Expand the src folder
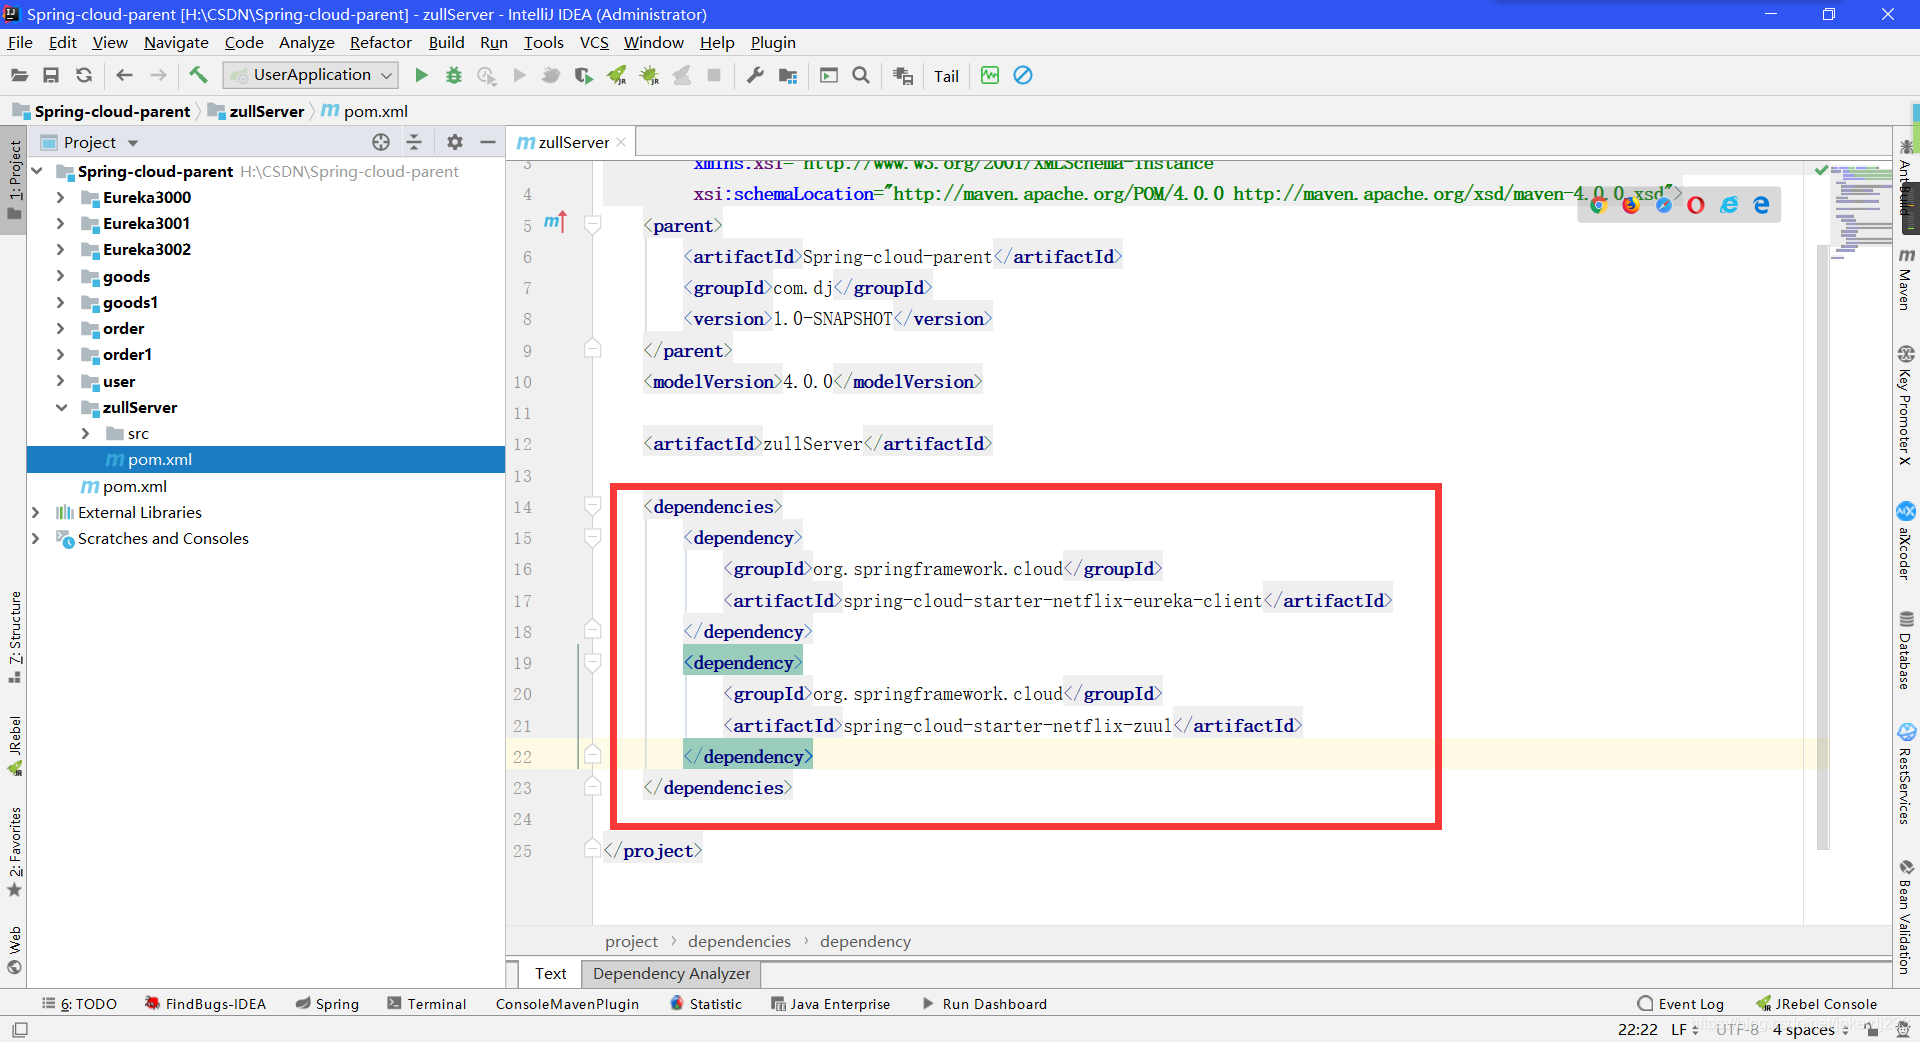Viewport: 1920px width, 1042px height. 85,433
